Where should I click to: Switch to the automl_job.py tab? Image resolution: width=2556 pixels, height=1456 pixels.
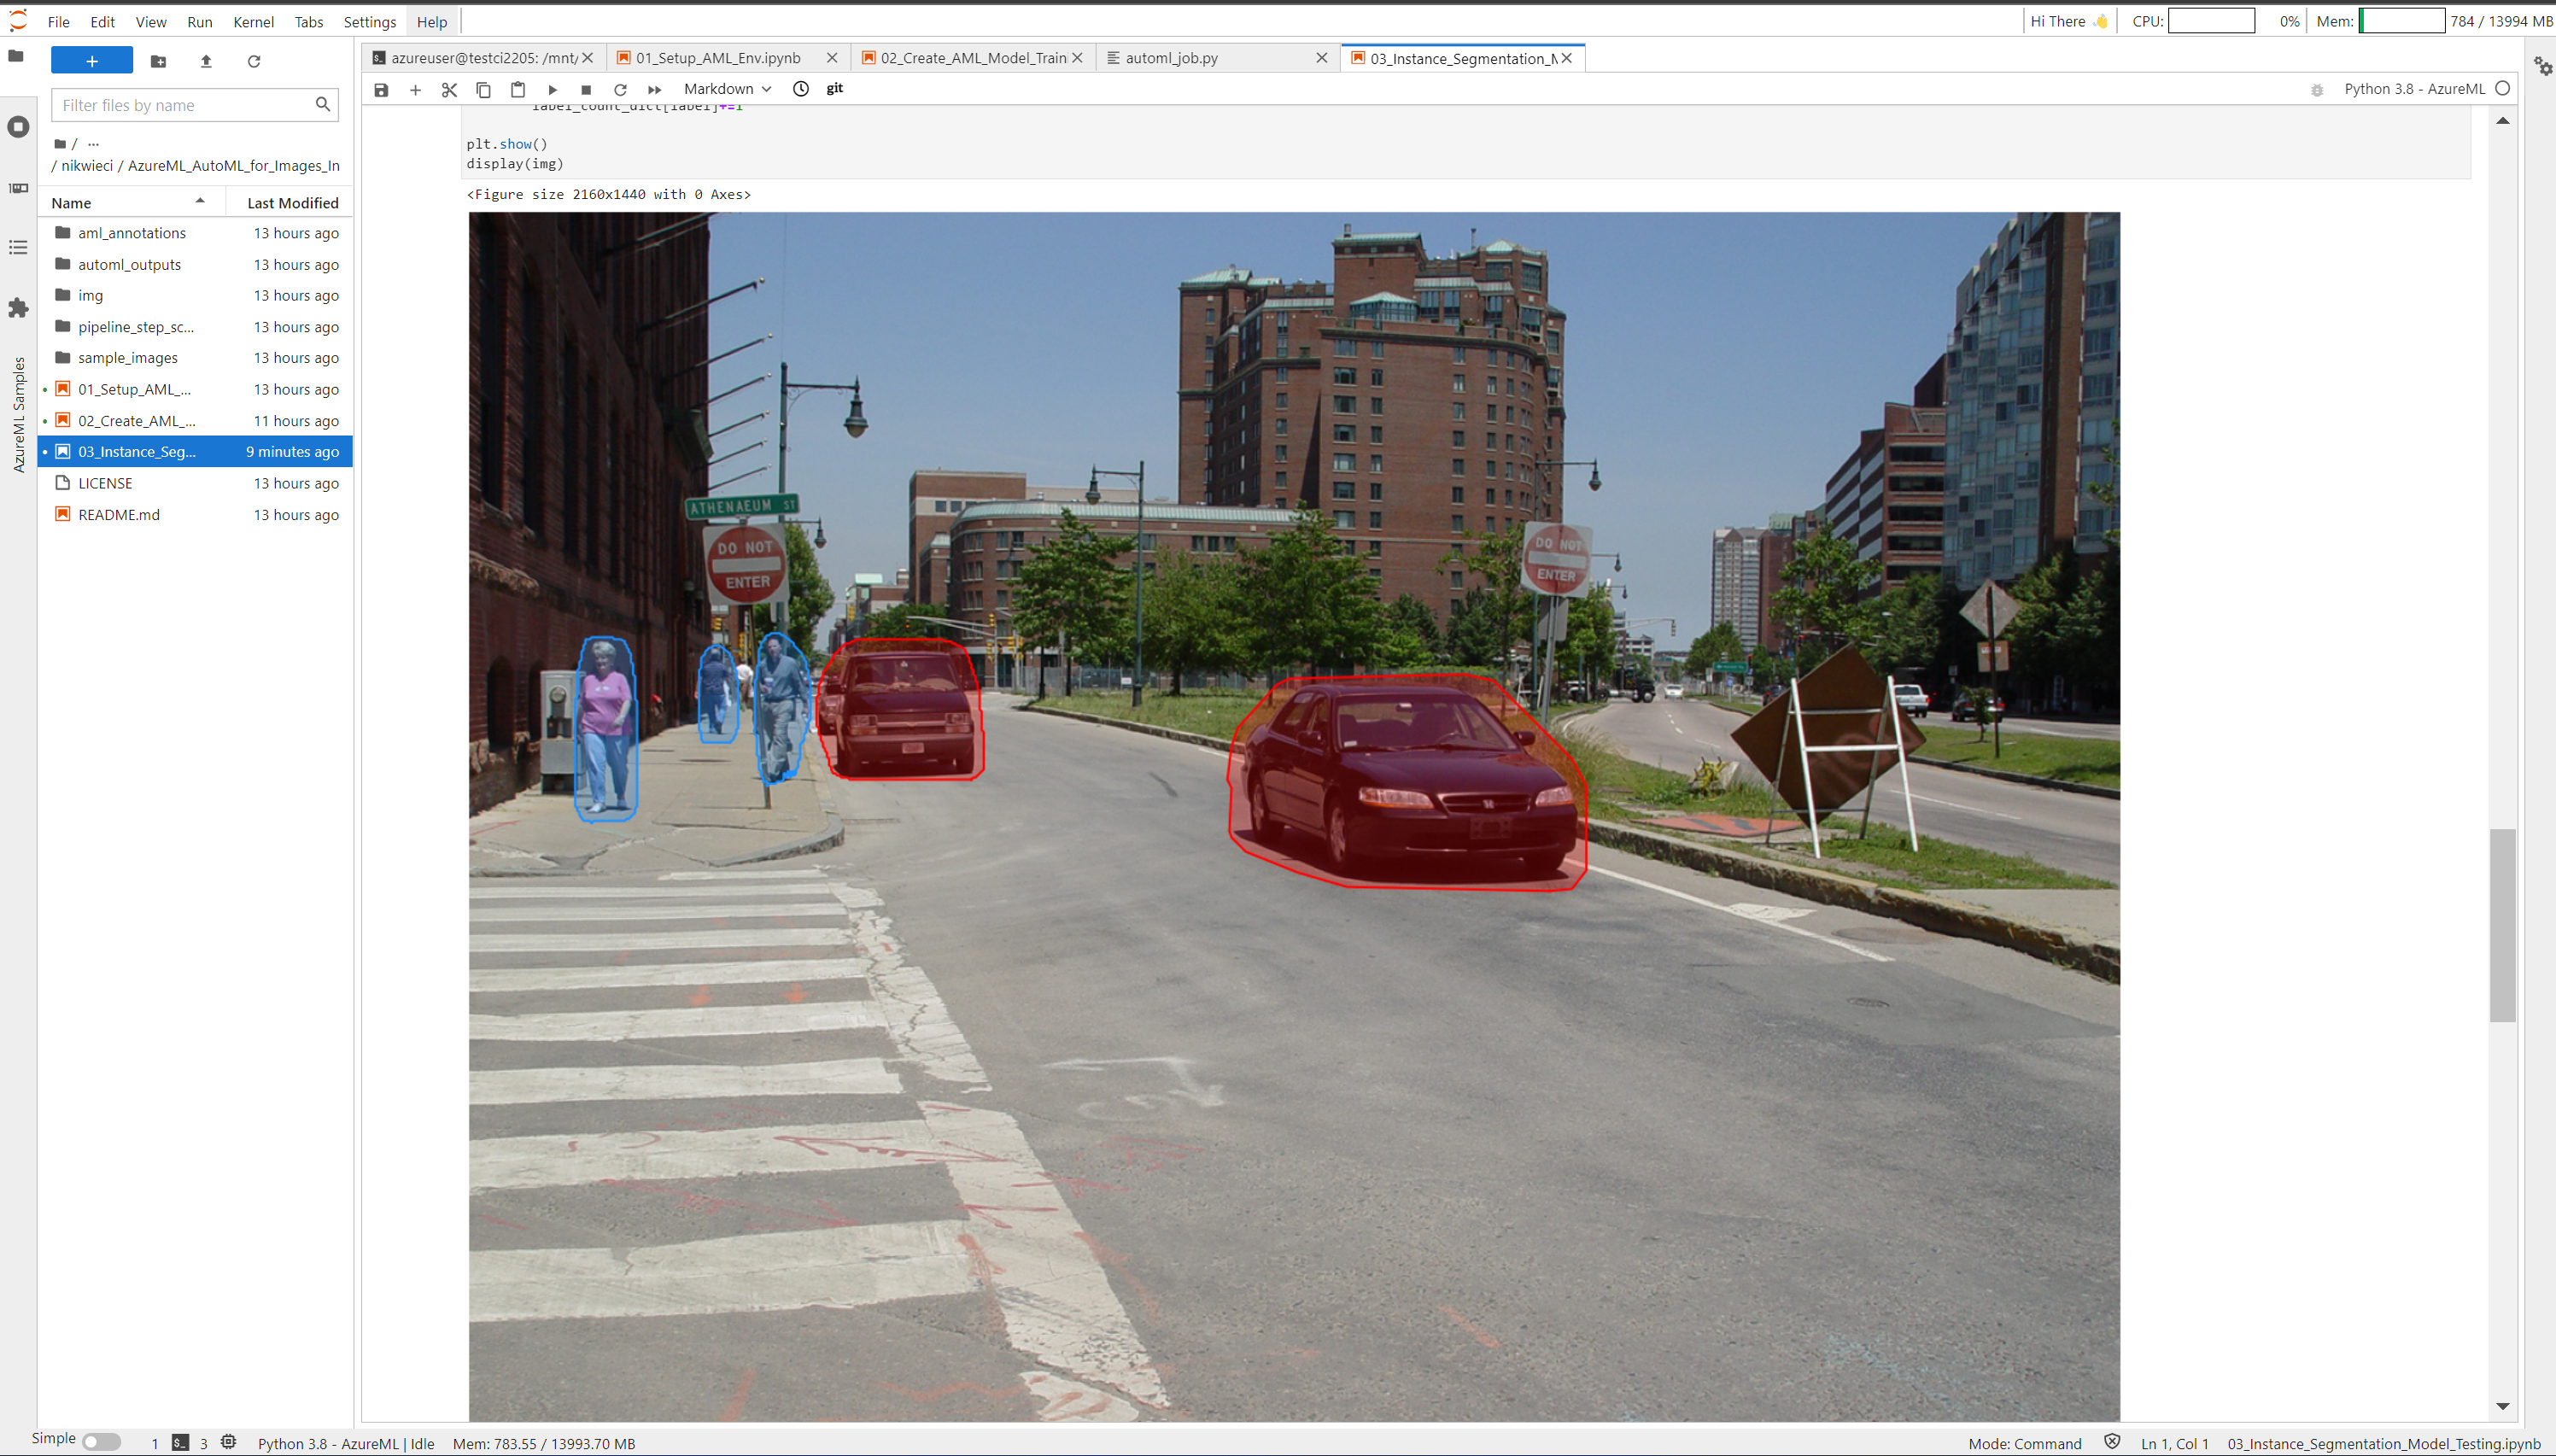(1172, 58)
